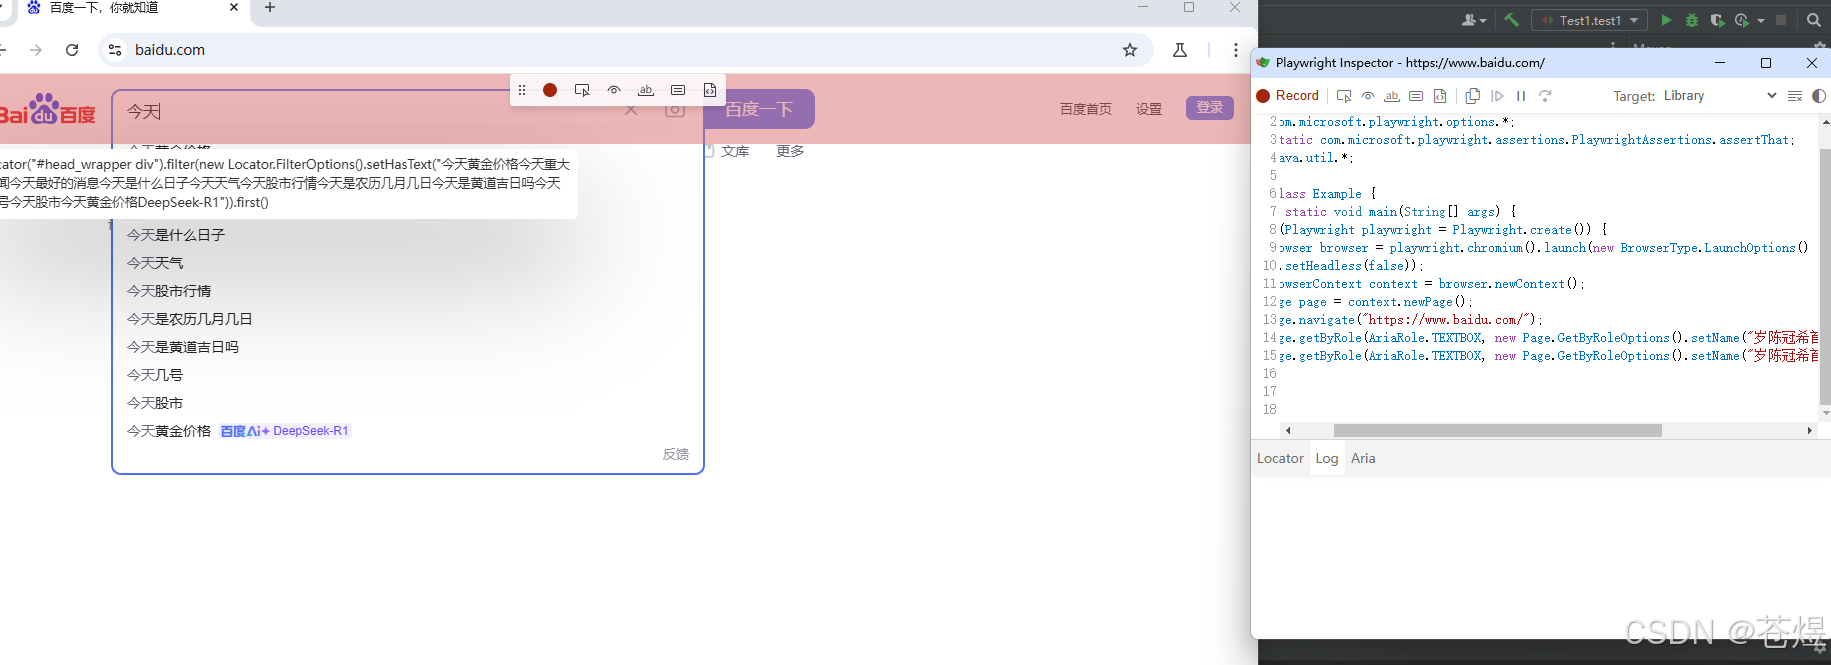Screen dimensions: 1831x665
Task: Click the Debug bug icon in IDE
Action: tap(1692, 20)
